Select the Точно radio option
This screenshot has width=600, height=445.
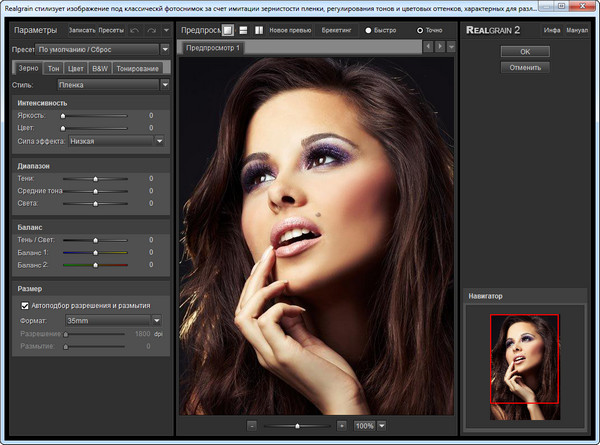(x=419, y=31)
